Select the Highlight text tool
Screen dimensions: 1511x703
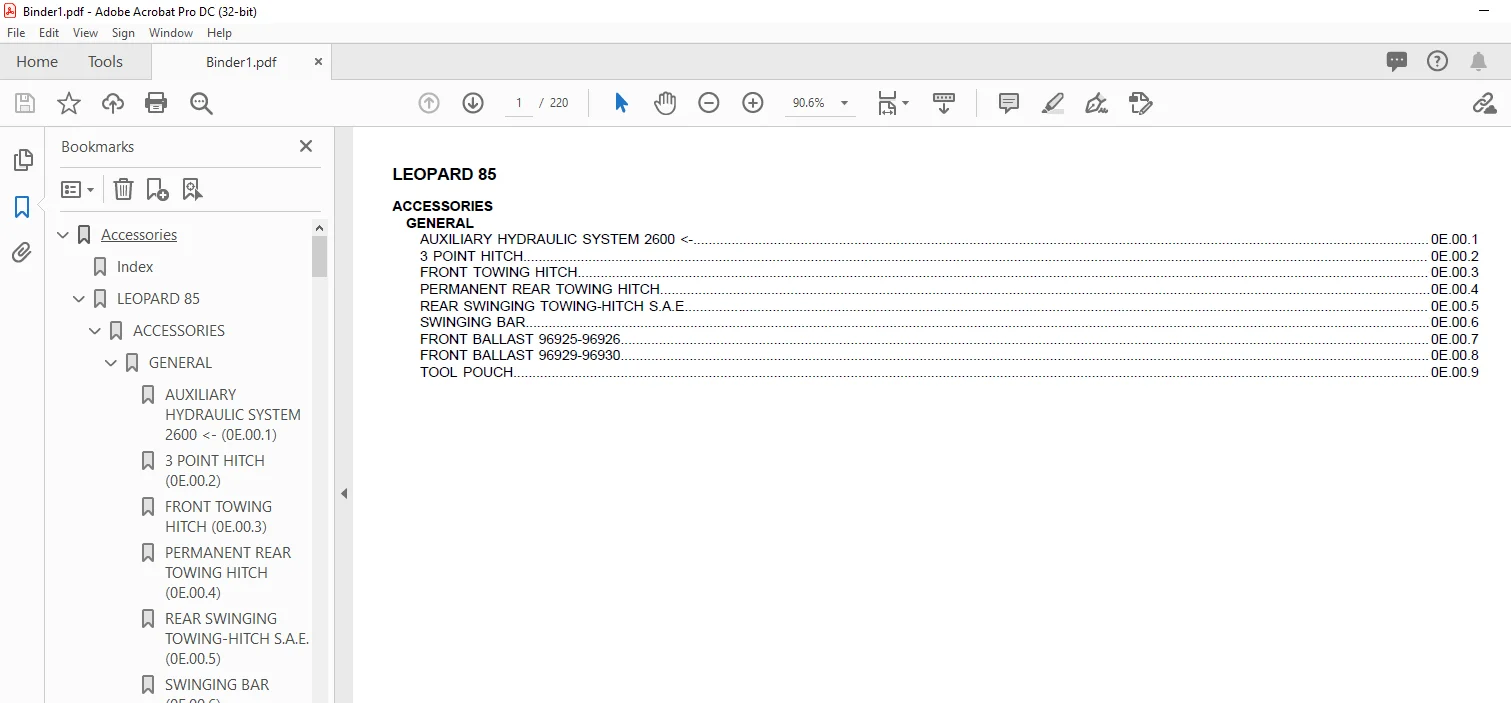tap(1053, 103)
